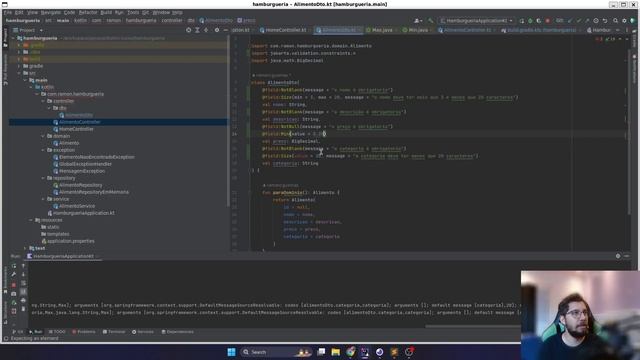
Task: Open the Tools menu
Action: point(133,13)
